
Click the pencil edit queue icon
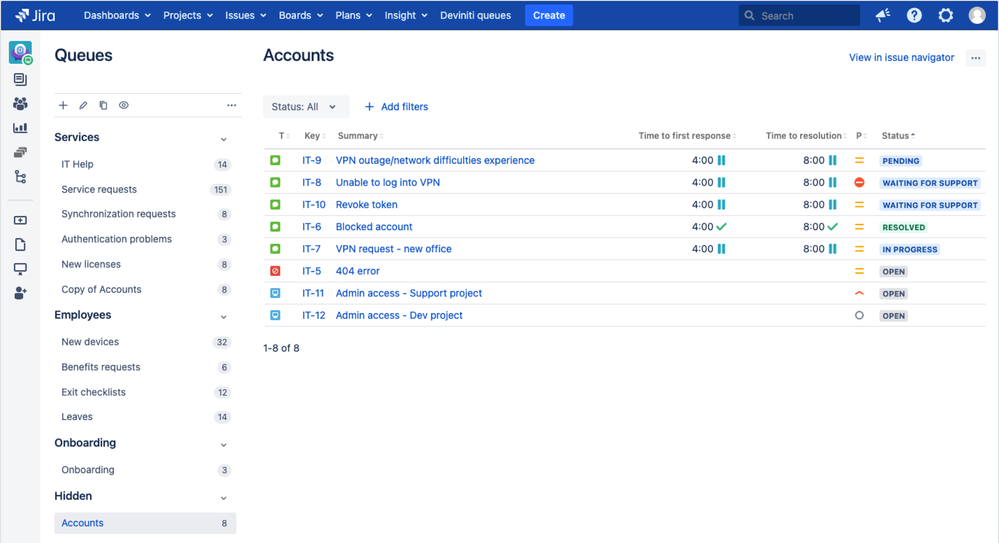83,105
